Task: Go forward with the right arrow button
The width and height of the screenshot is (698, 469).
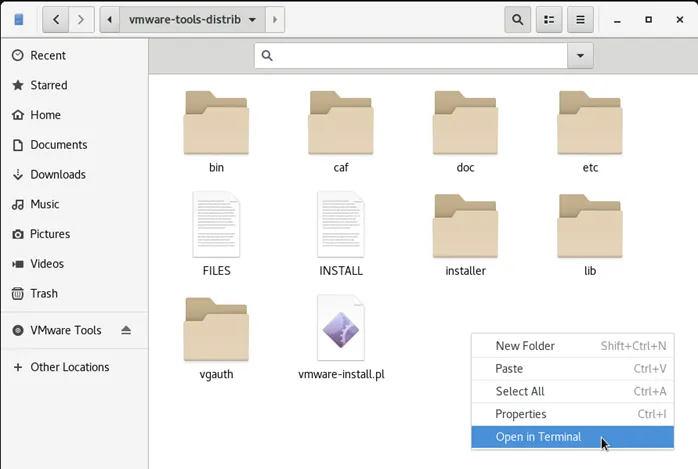Action: (81, 20)
